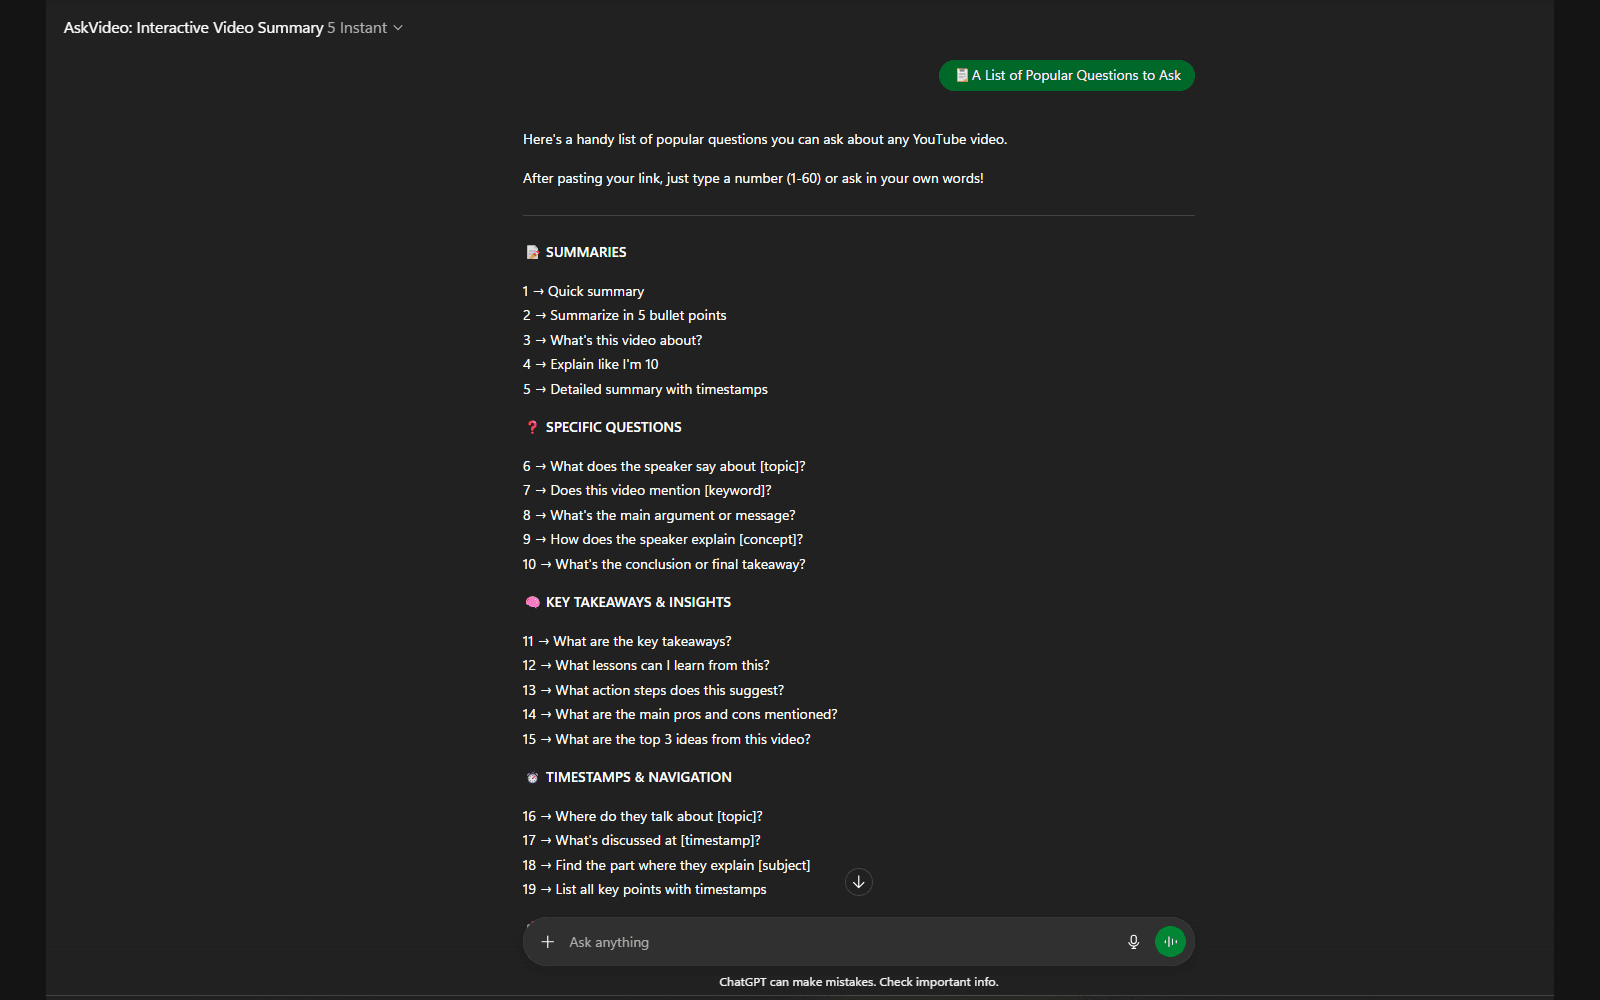The image size is (1600, 1000).
Task: Click the clipboard emoji inside the green button
Action: coord(963,75)
